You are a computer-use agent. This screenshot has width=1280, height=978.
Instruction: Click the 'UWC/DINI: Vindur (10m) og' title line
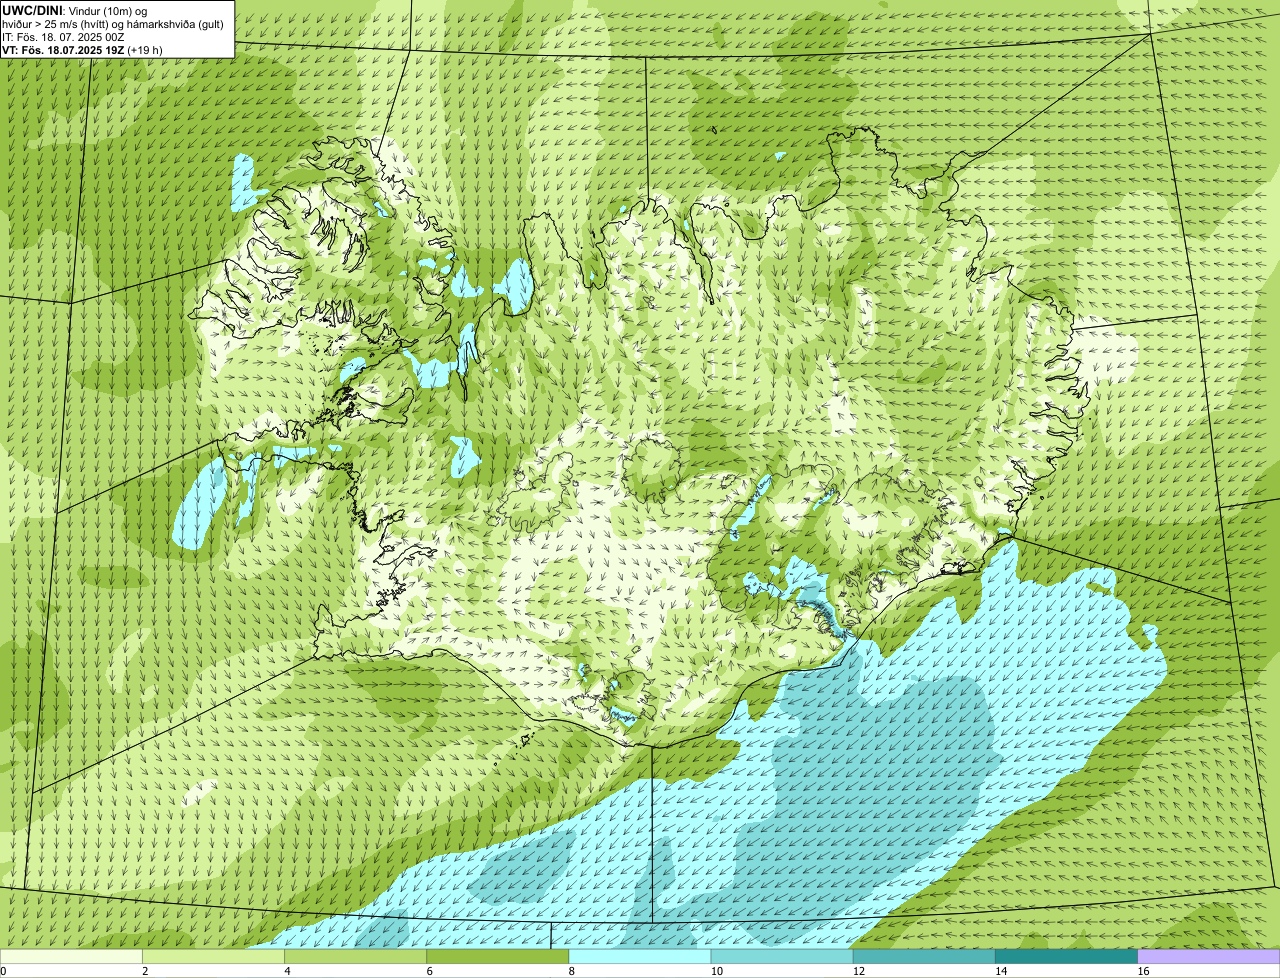coord(75,10)
